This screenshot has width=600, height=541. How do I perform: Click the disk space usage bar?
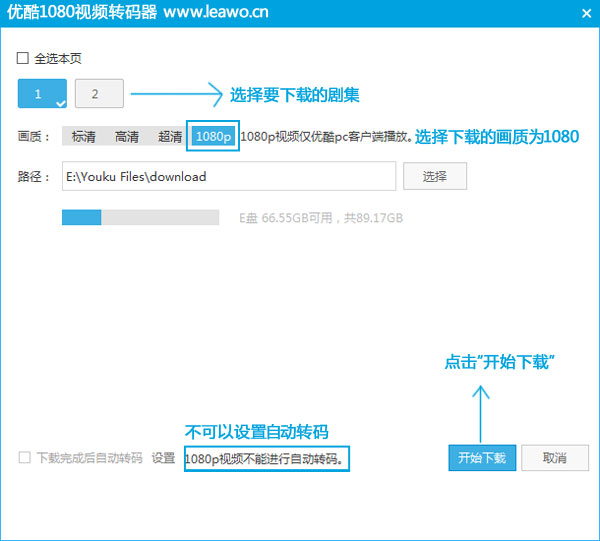(140, 217)
